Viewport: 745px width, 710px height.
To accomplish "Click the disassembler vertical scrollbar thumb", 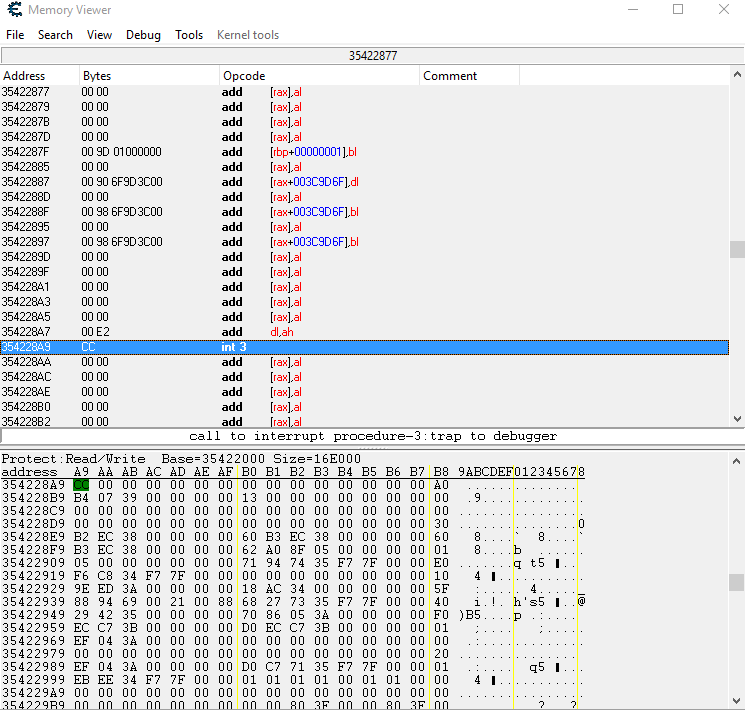I will 737,249.
